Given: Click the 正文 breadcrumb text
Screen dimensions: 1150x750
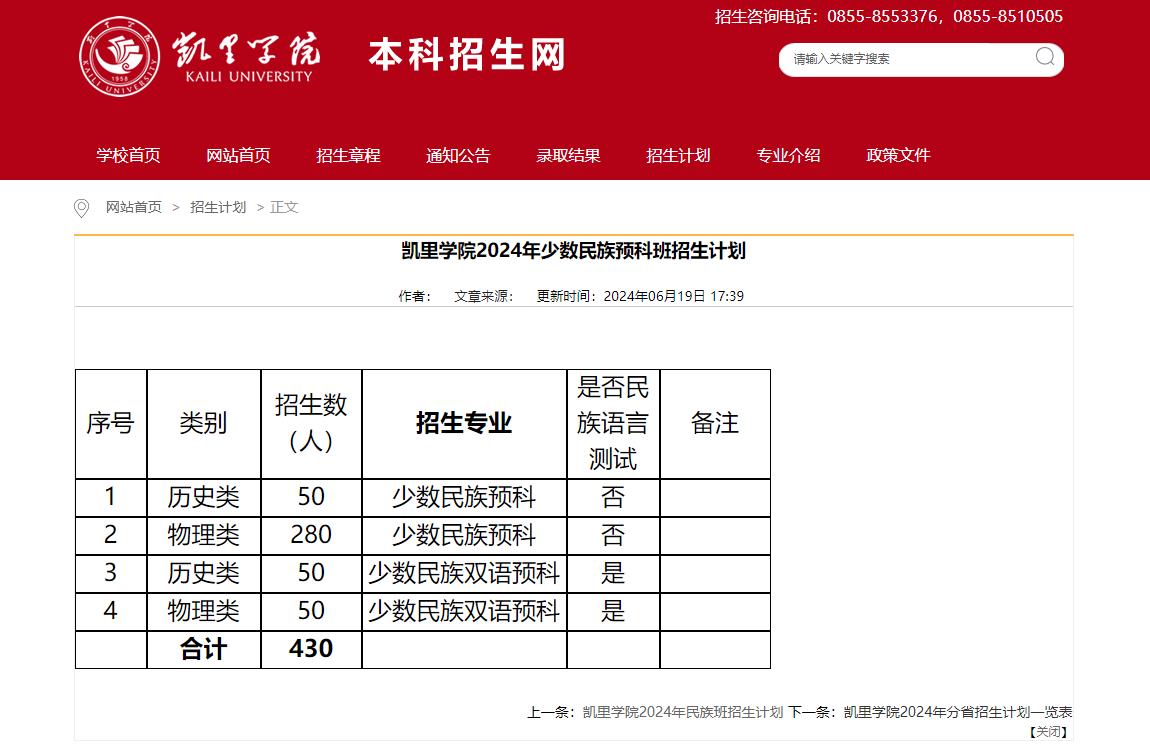Looking at the screenshot, I should [x=285, y=207].
